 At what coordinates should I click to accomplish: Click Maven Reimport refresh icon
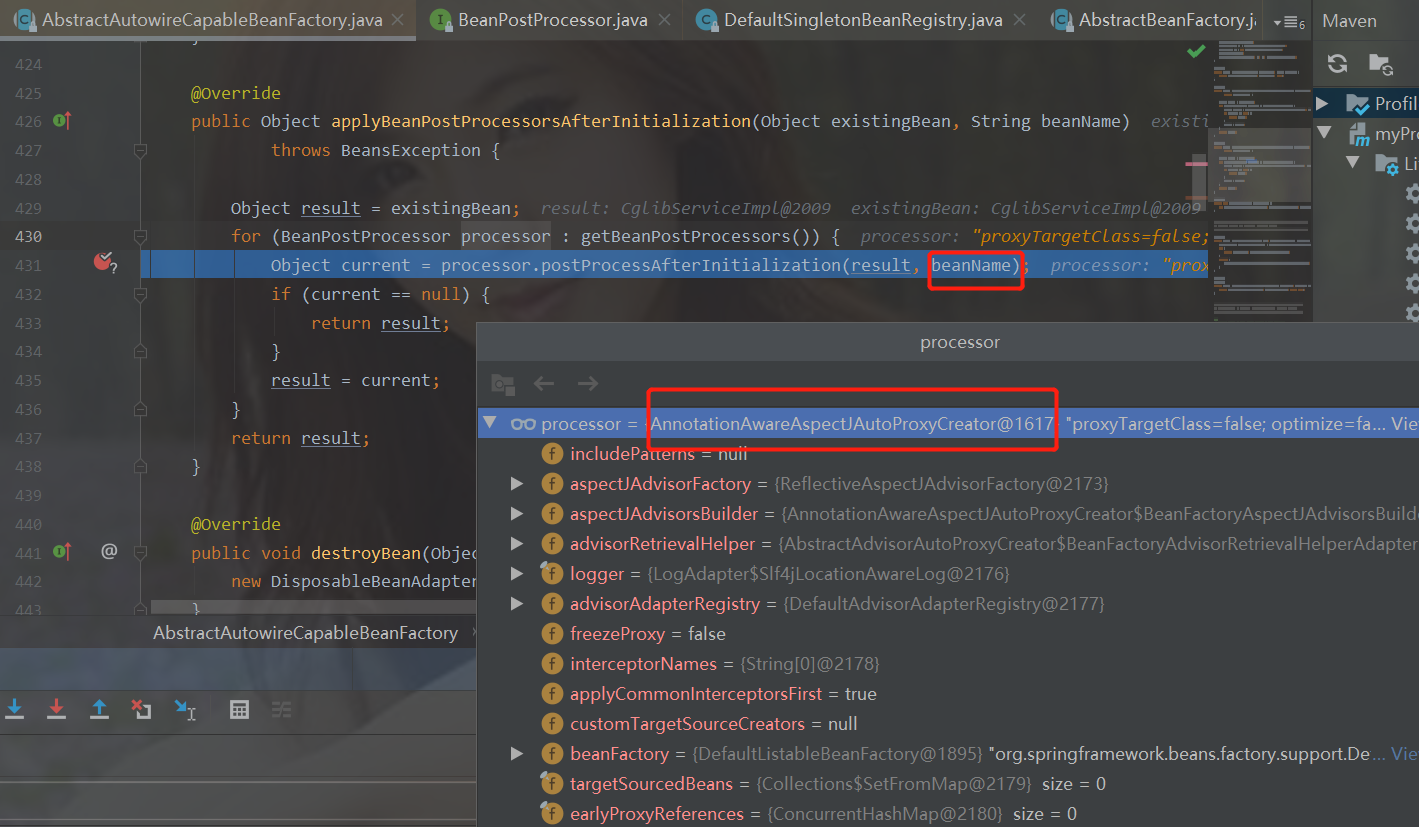pyautogui.click(x=1337, y=64)
